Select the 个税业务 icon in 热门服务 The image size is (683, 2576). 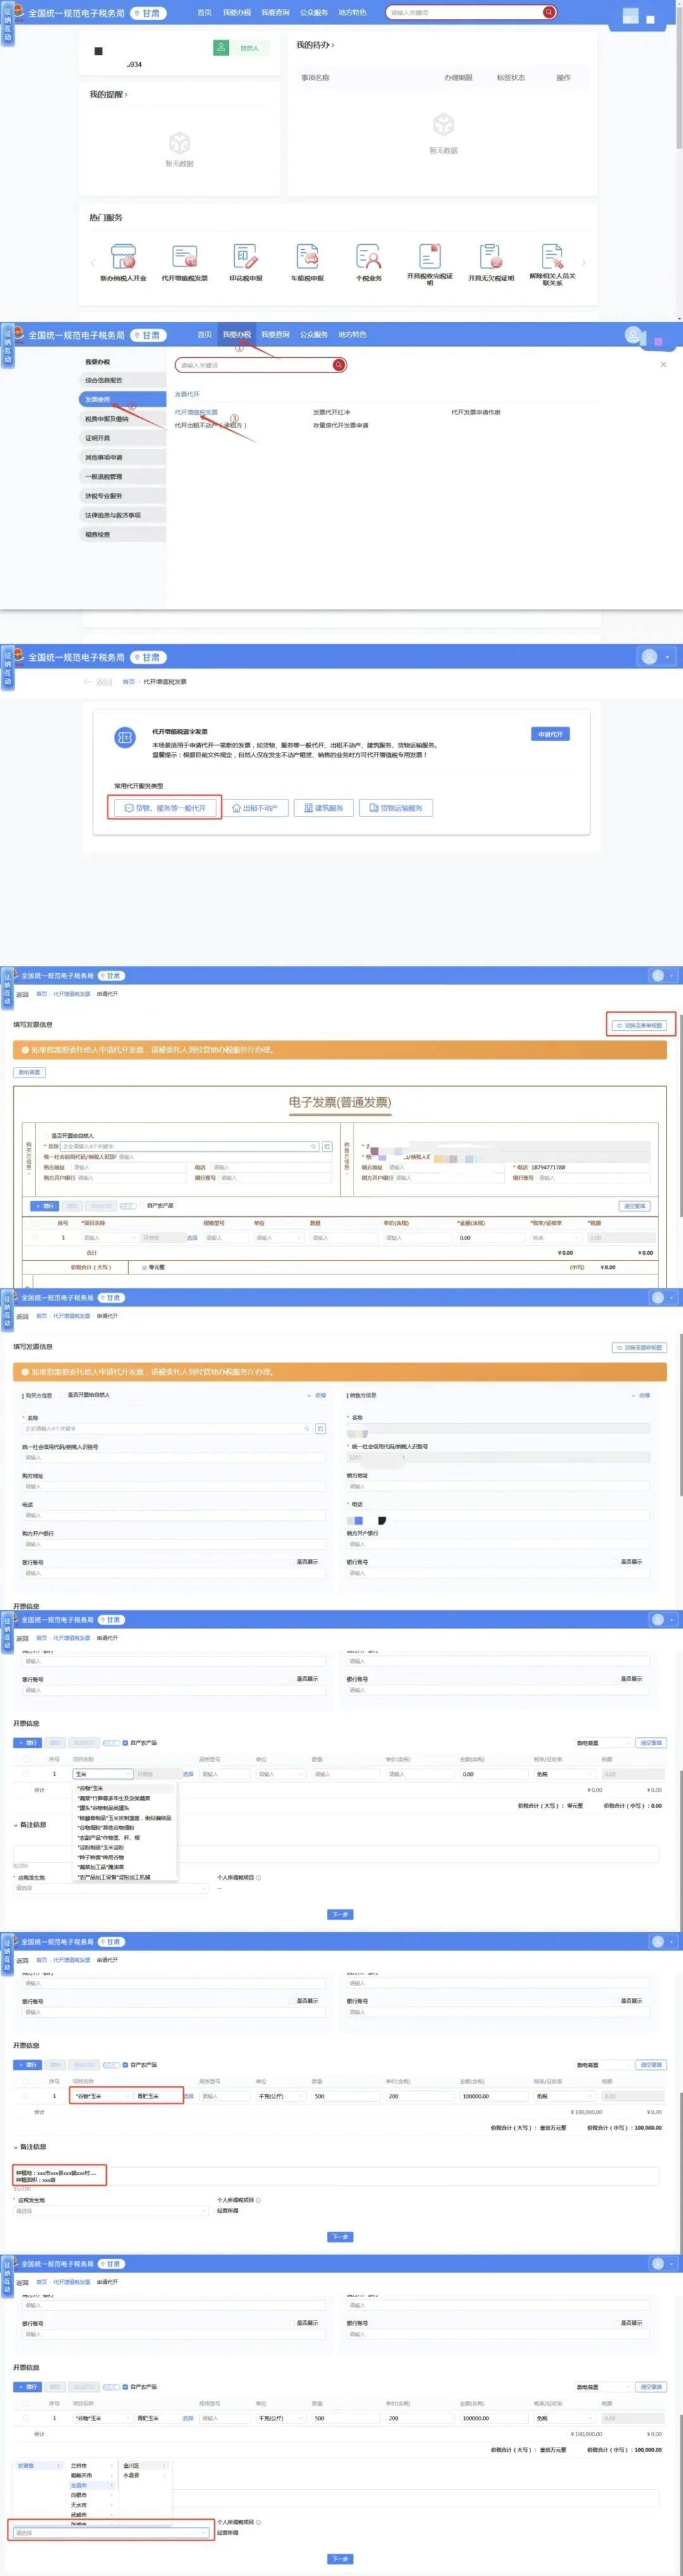point(368,256)
